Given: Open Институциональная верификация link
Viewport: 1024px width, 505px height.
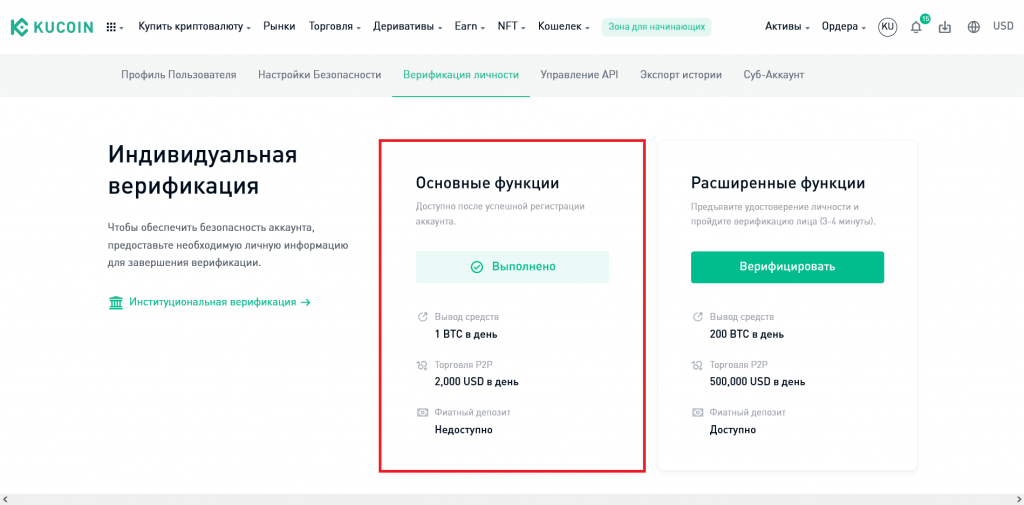Looking at the screenshot, I should coord(219,302).
